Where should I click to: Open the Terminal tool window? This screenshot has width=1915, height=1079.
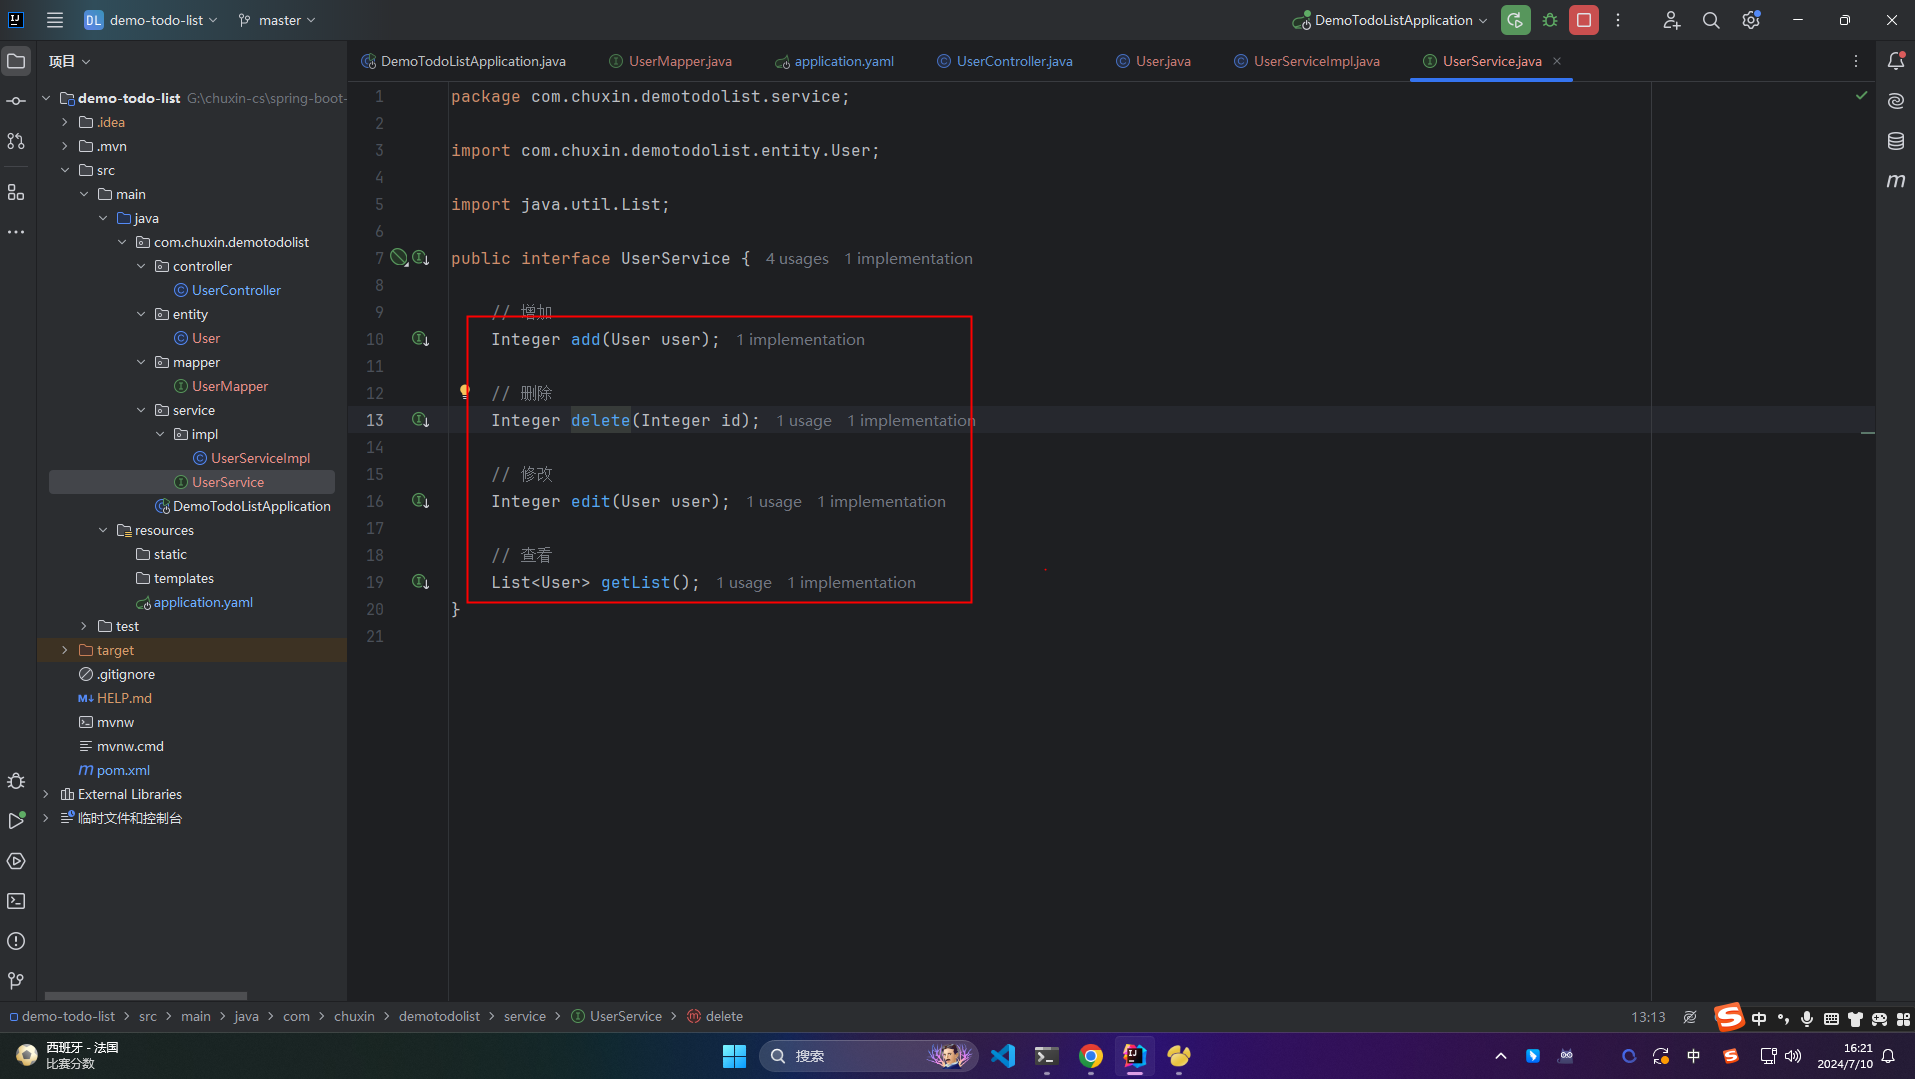[x=16, y=901]
